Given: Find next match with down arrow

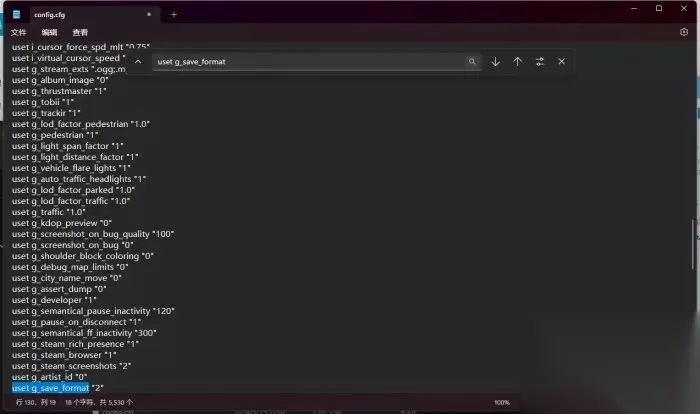Looking at the screenshot, I should coord(496,62).
